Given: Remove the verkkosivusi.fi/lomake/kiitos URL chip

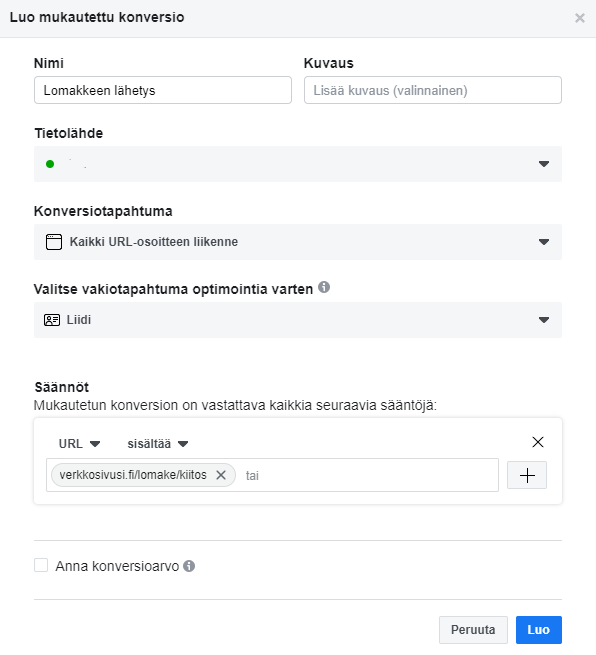Looking at the screenshot, I should (221, 475).
